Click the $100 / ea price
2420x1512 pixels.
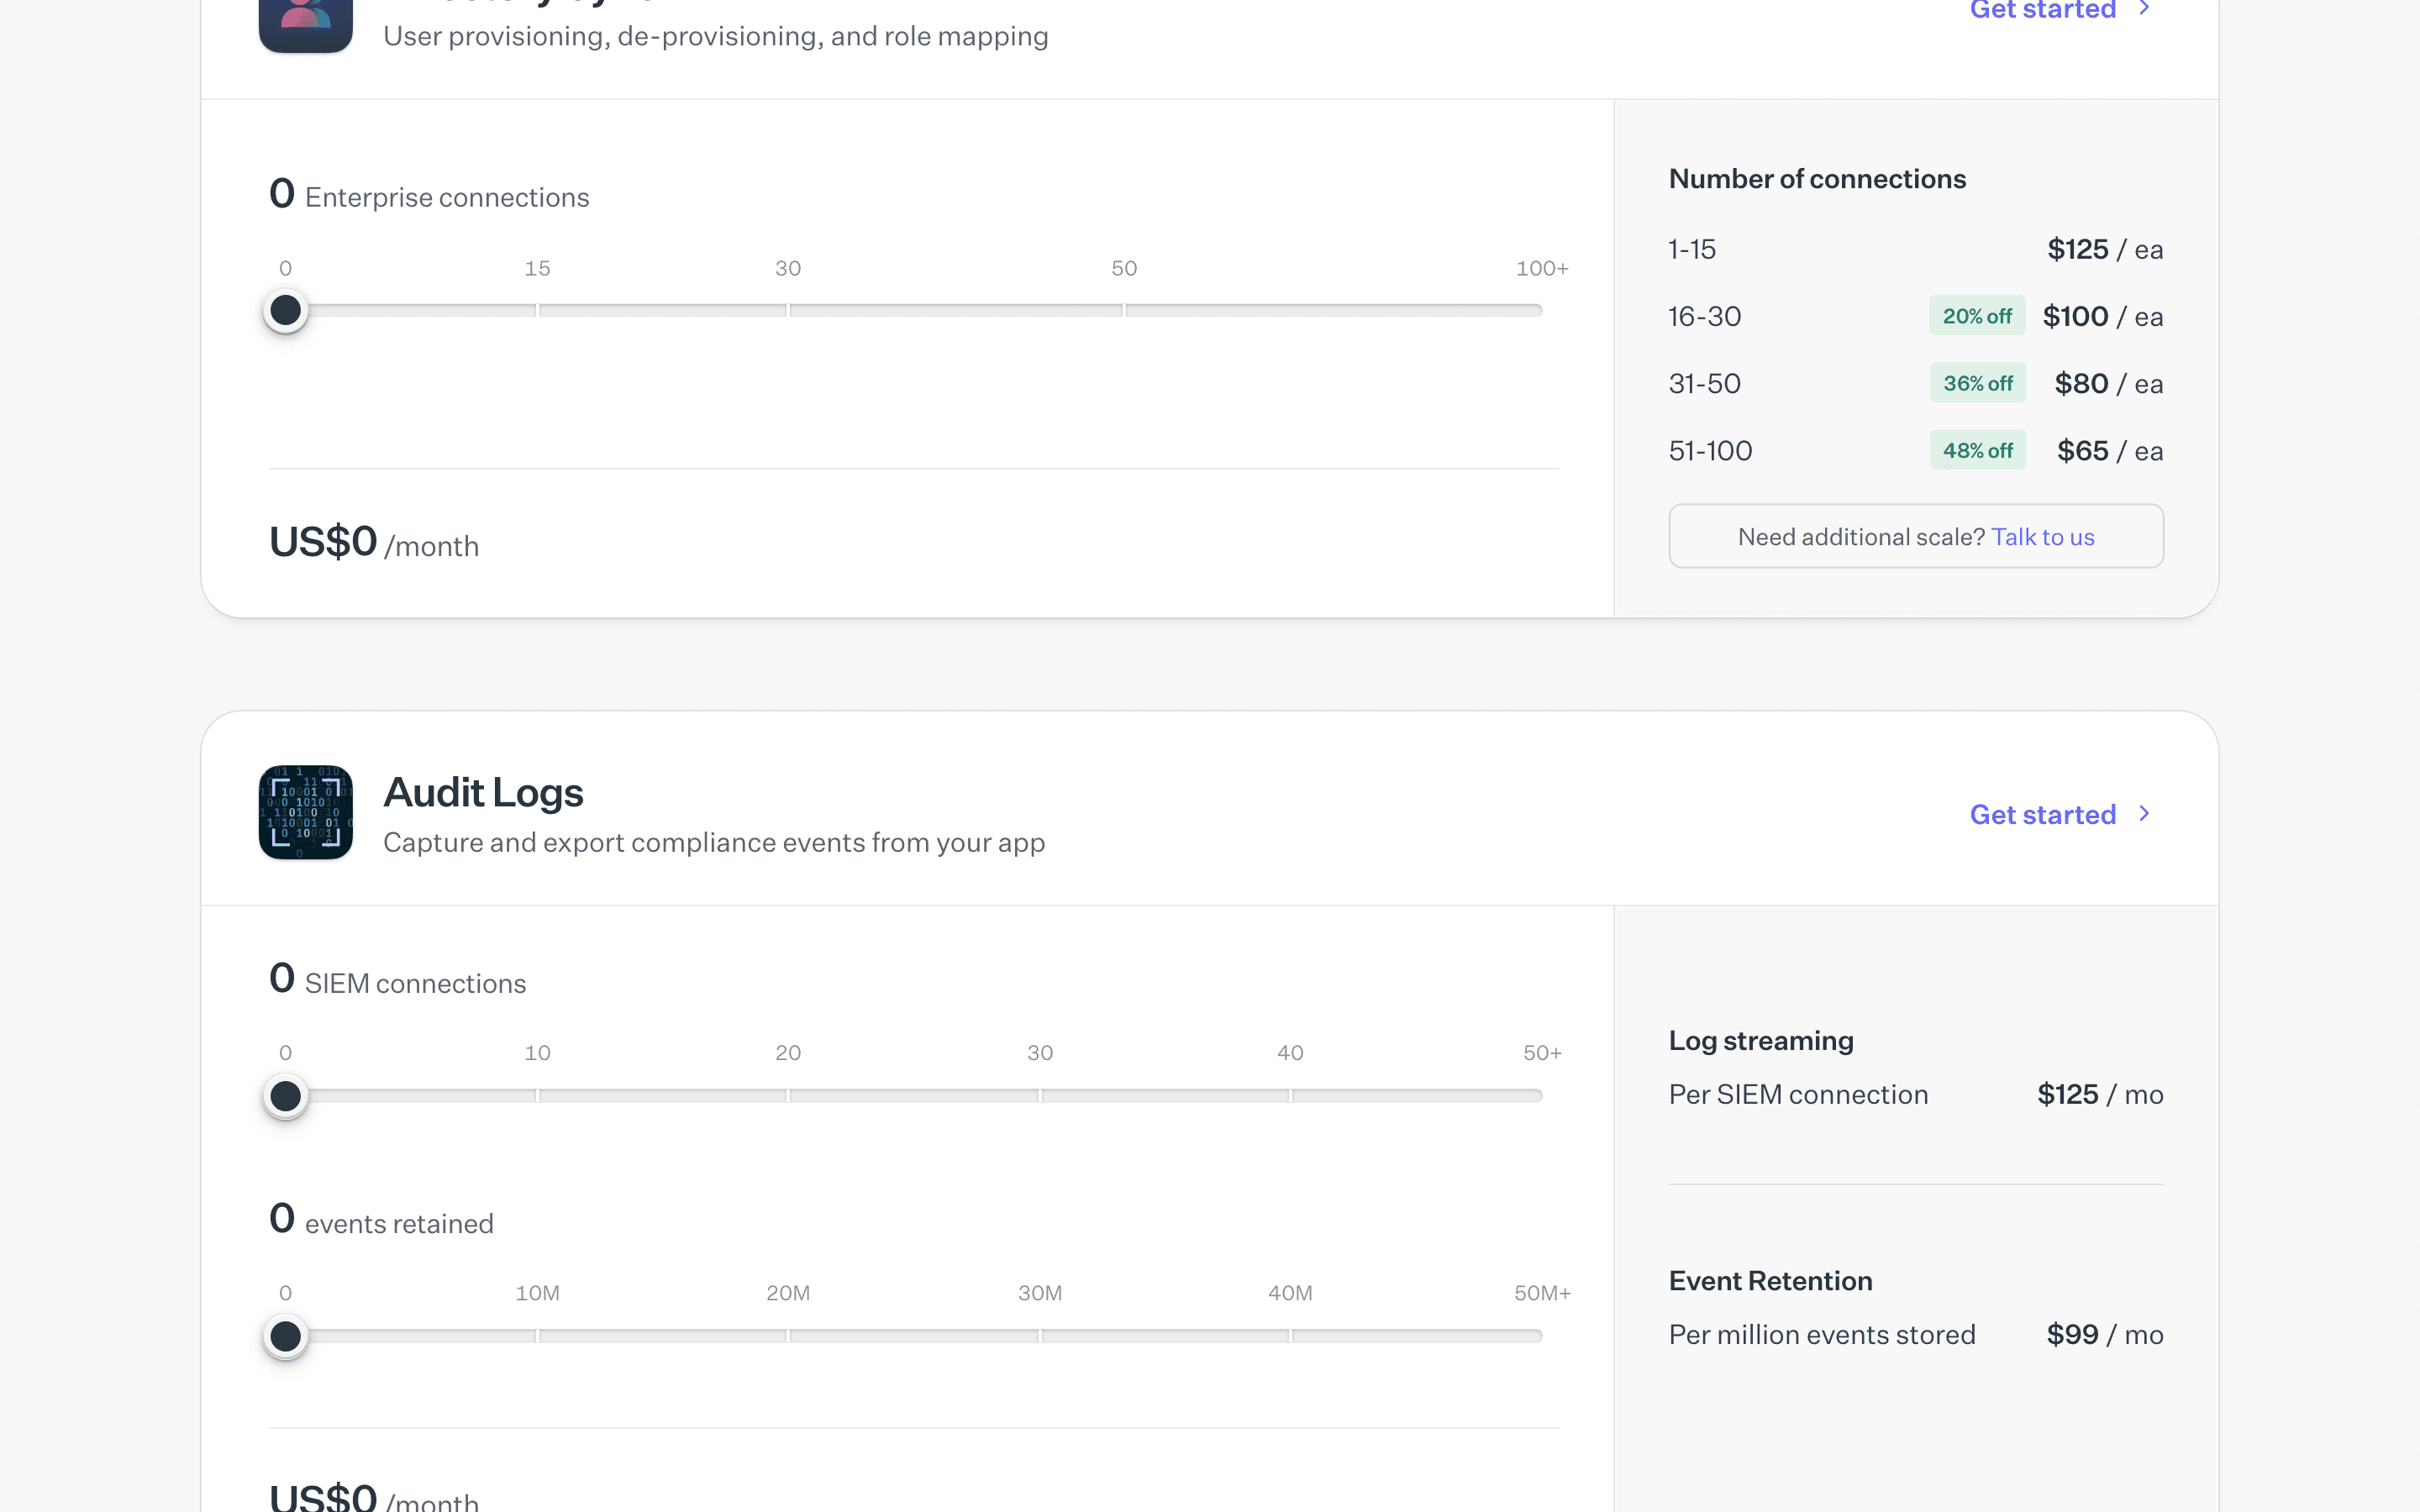coord(2103,316)
